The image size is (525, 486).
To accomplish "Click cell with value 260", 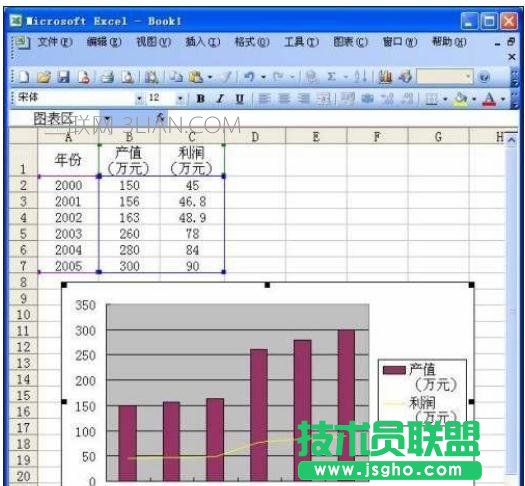I will [x=130, y=234].
